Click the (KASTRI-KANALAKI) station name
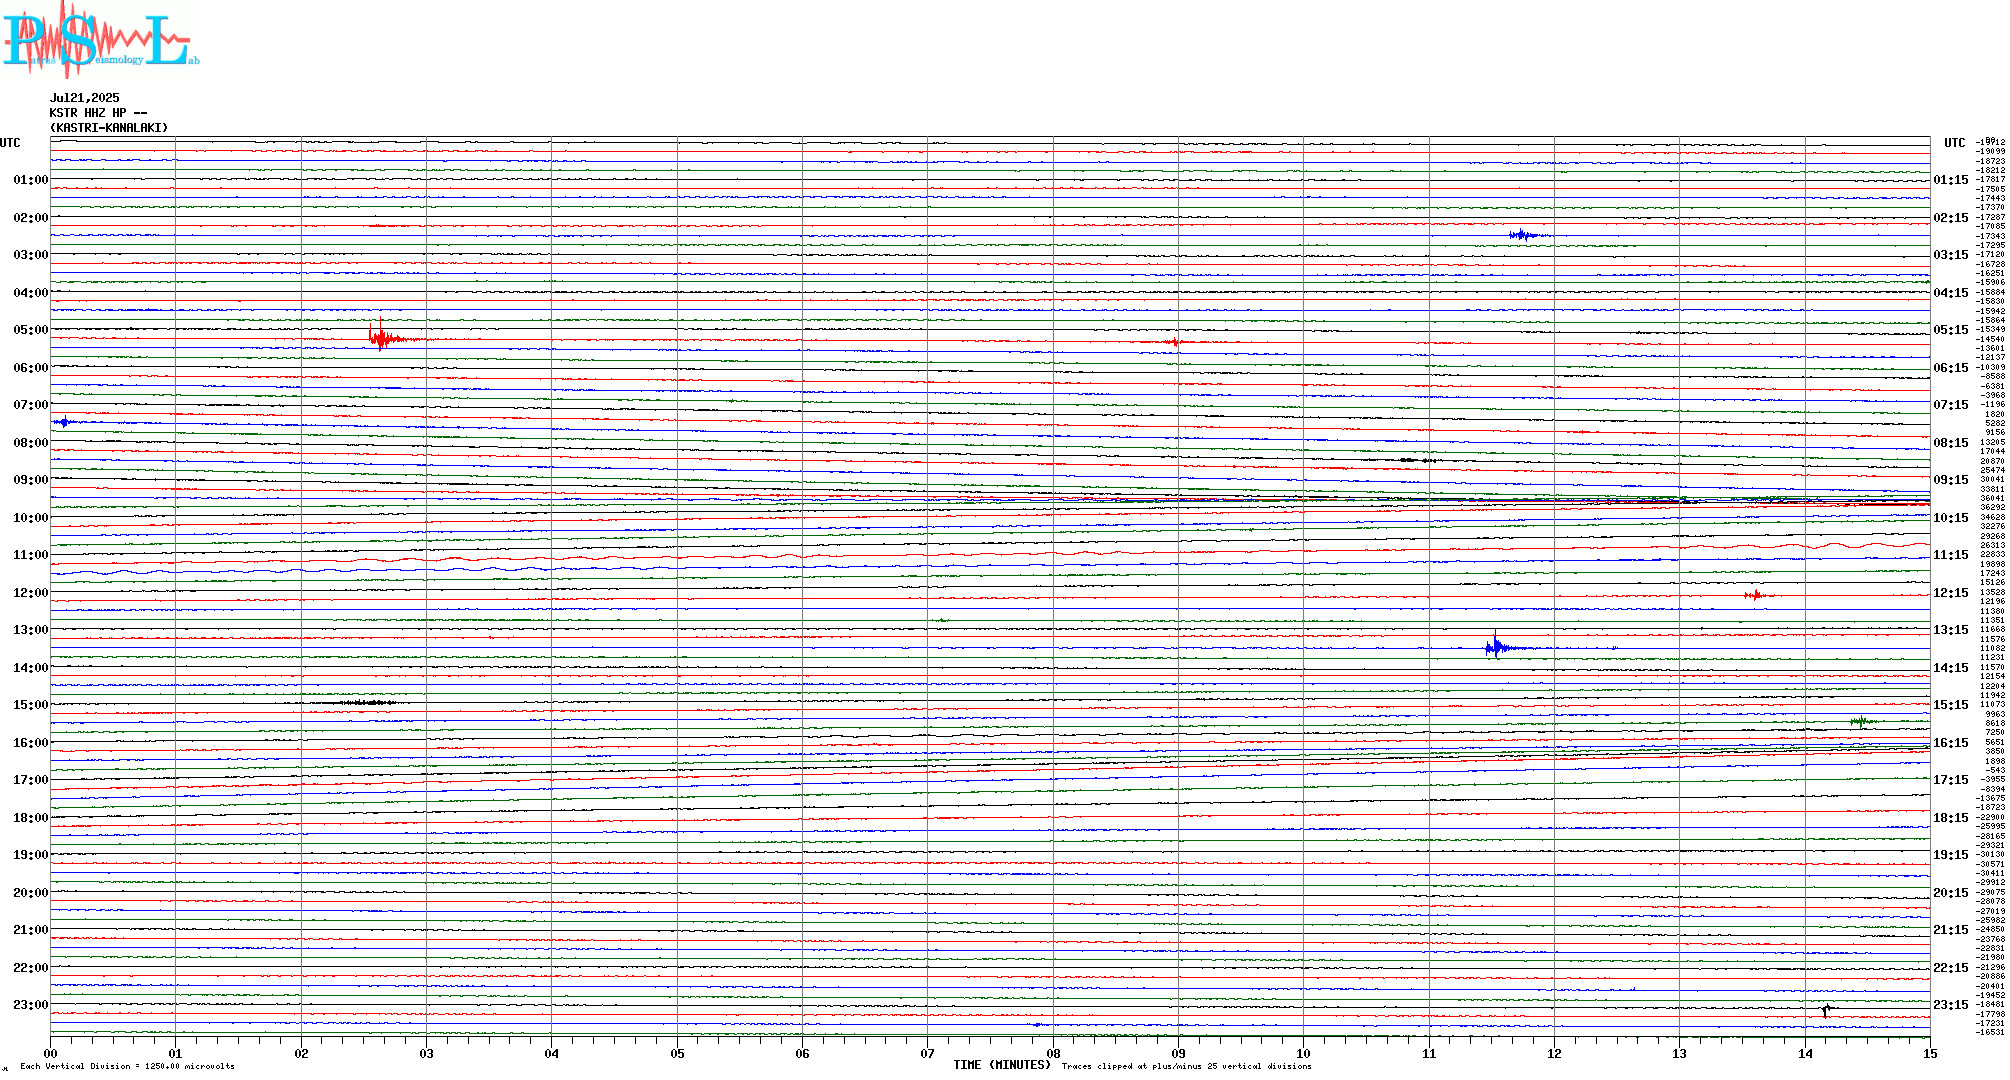 click(109, 128)
